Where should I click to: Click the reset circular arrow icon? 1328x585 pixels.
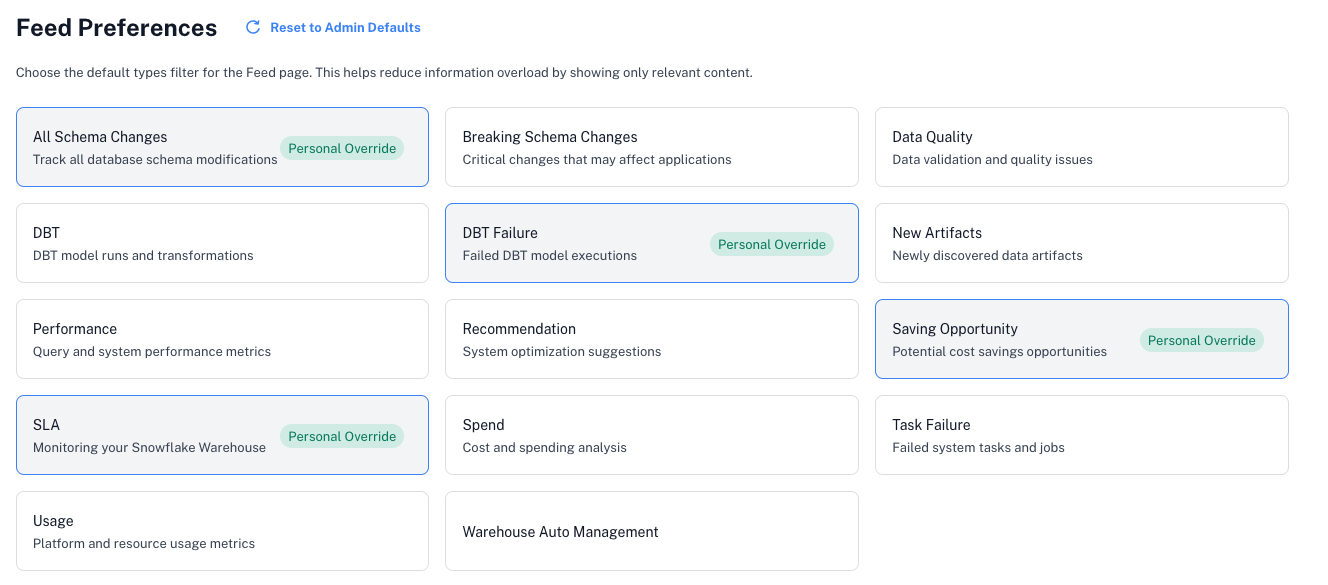pos(253,28)
